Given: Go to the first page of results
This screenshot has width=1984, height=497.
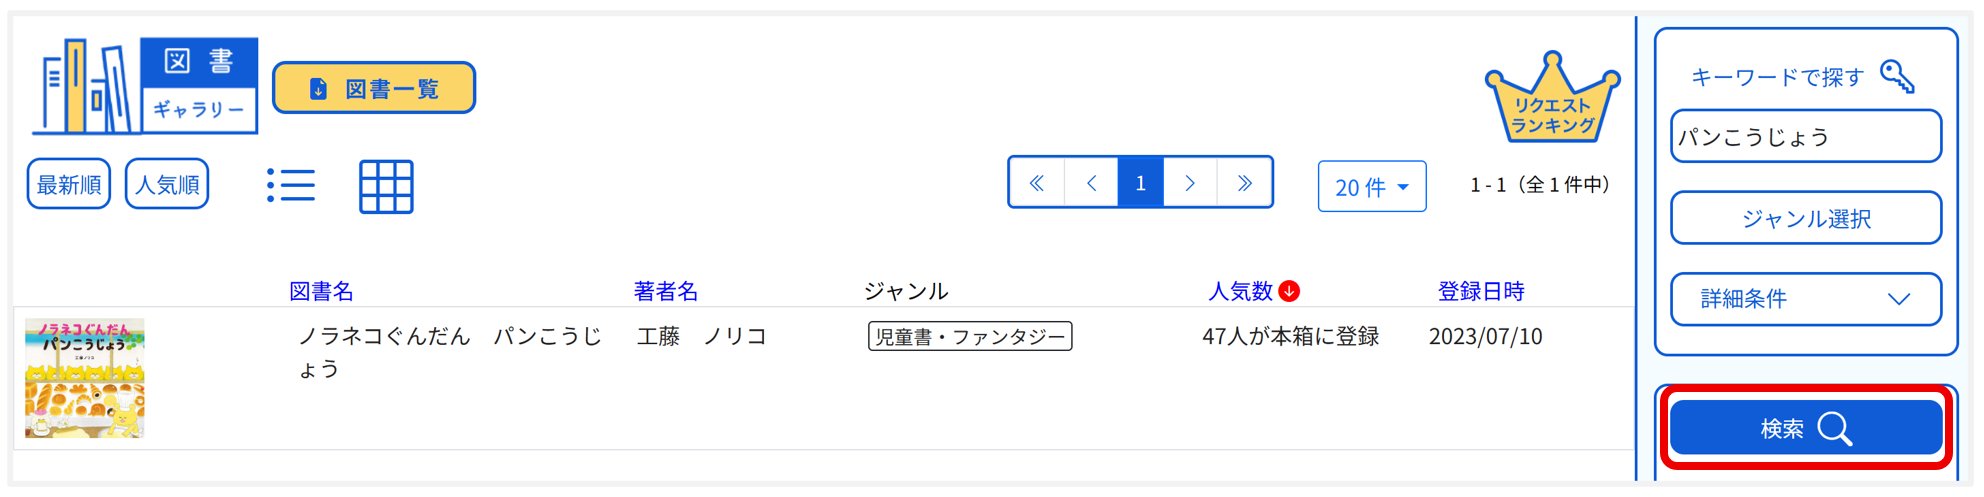Looking at the screenshot, I should (1037, 183).
